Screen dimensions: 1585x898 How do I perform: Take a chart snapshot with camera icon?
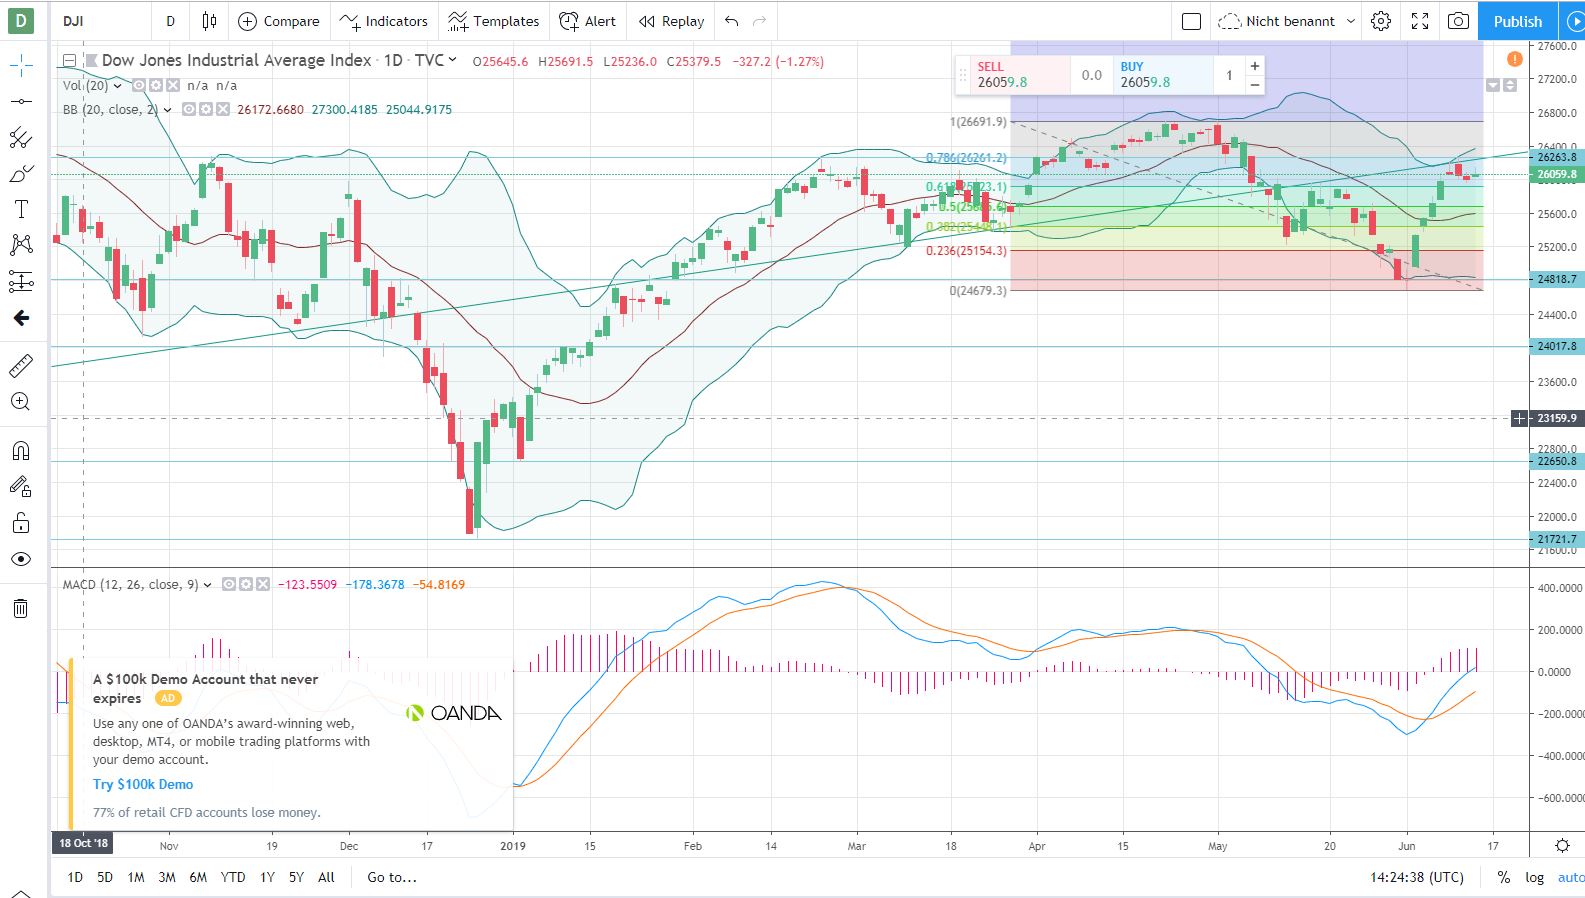tap(1459, 21)
